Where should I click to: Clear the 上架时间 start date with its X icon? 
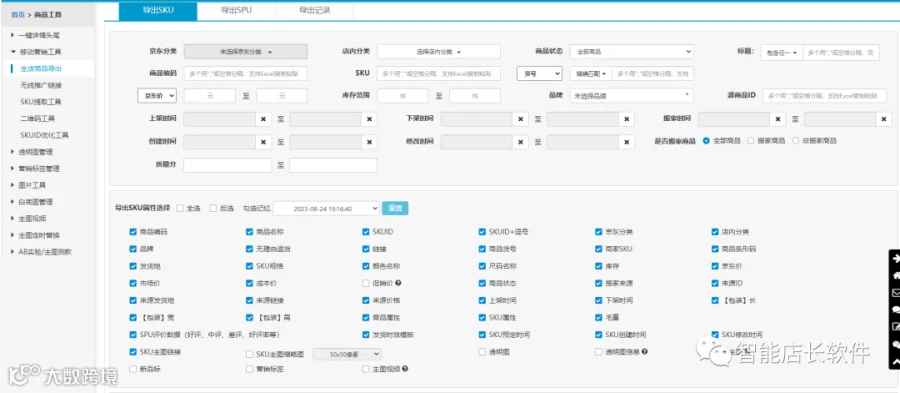click(263, 119)
